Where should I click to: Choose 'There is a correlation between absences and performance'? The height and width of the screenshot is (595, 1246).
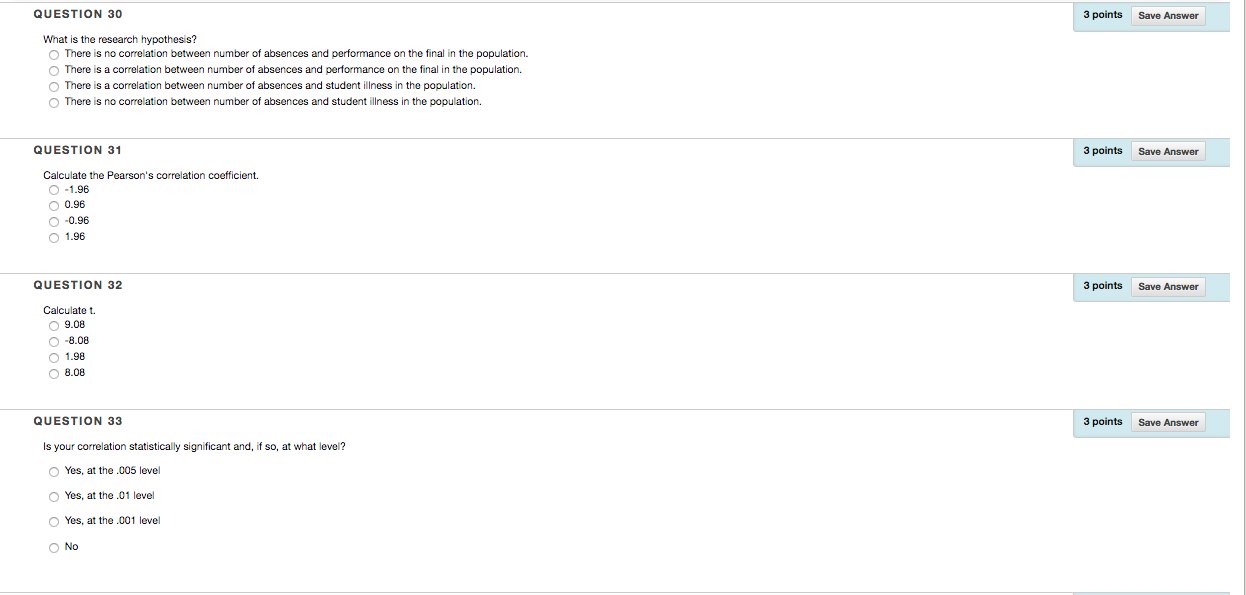point(54,70)
